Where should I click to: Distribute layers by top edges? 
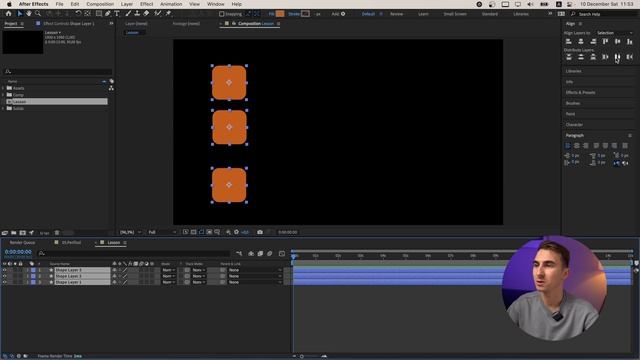[x=569, y=57]
